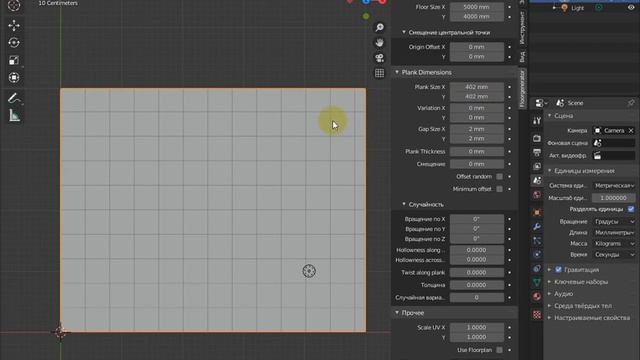
Task: Open the Вращение Градусы dropdown
Action: click(x=613, y=221)
